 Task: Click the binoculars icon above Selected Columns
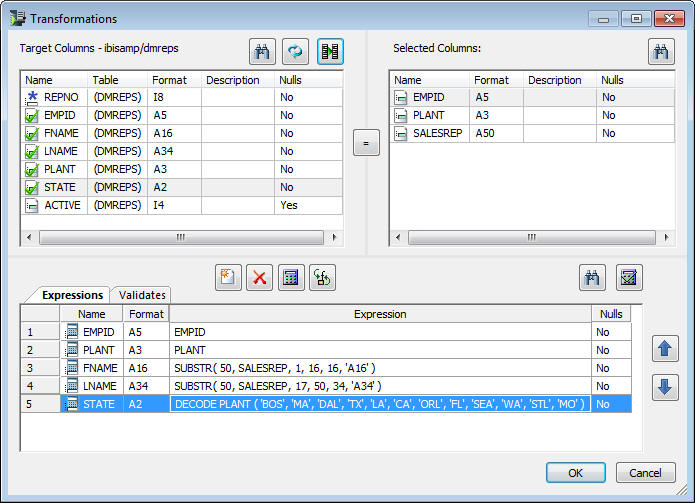pos(661,52)
